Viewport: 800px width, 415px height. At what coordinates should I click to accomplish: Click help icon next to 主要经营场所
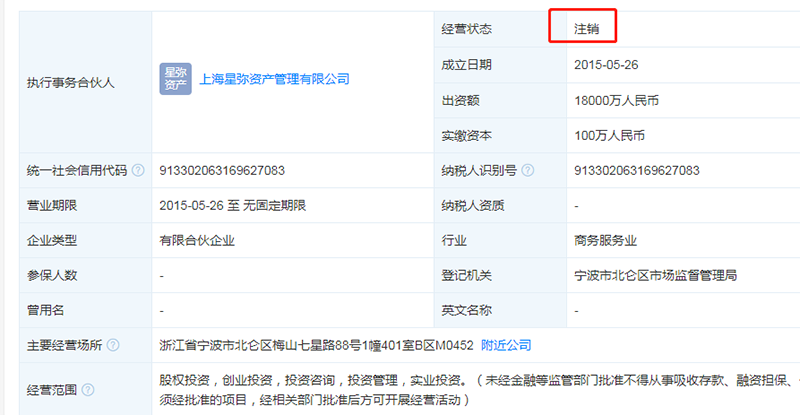point(112,346)
